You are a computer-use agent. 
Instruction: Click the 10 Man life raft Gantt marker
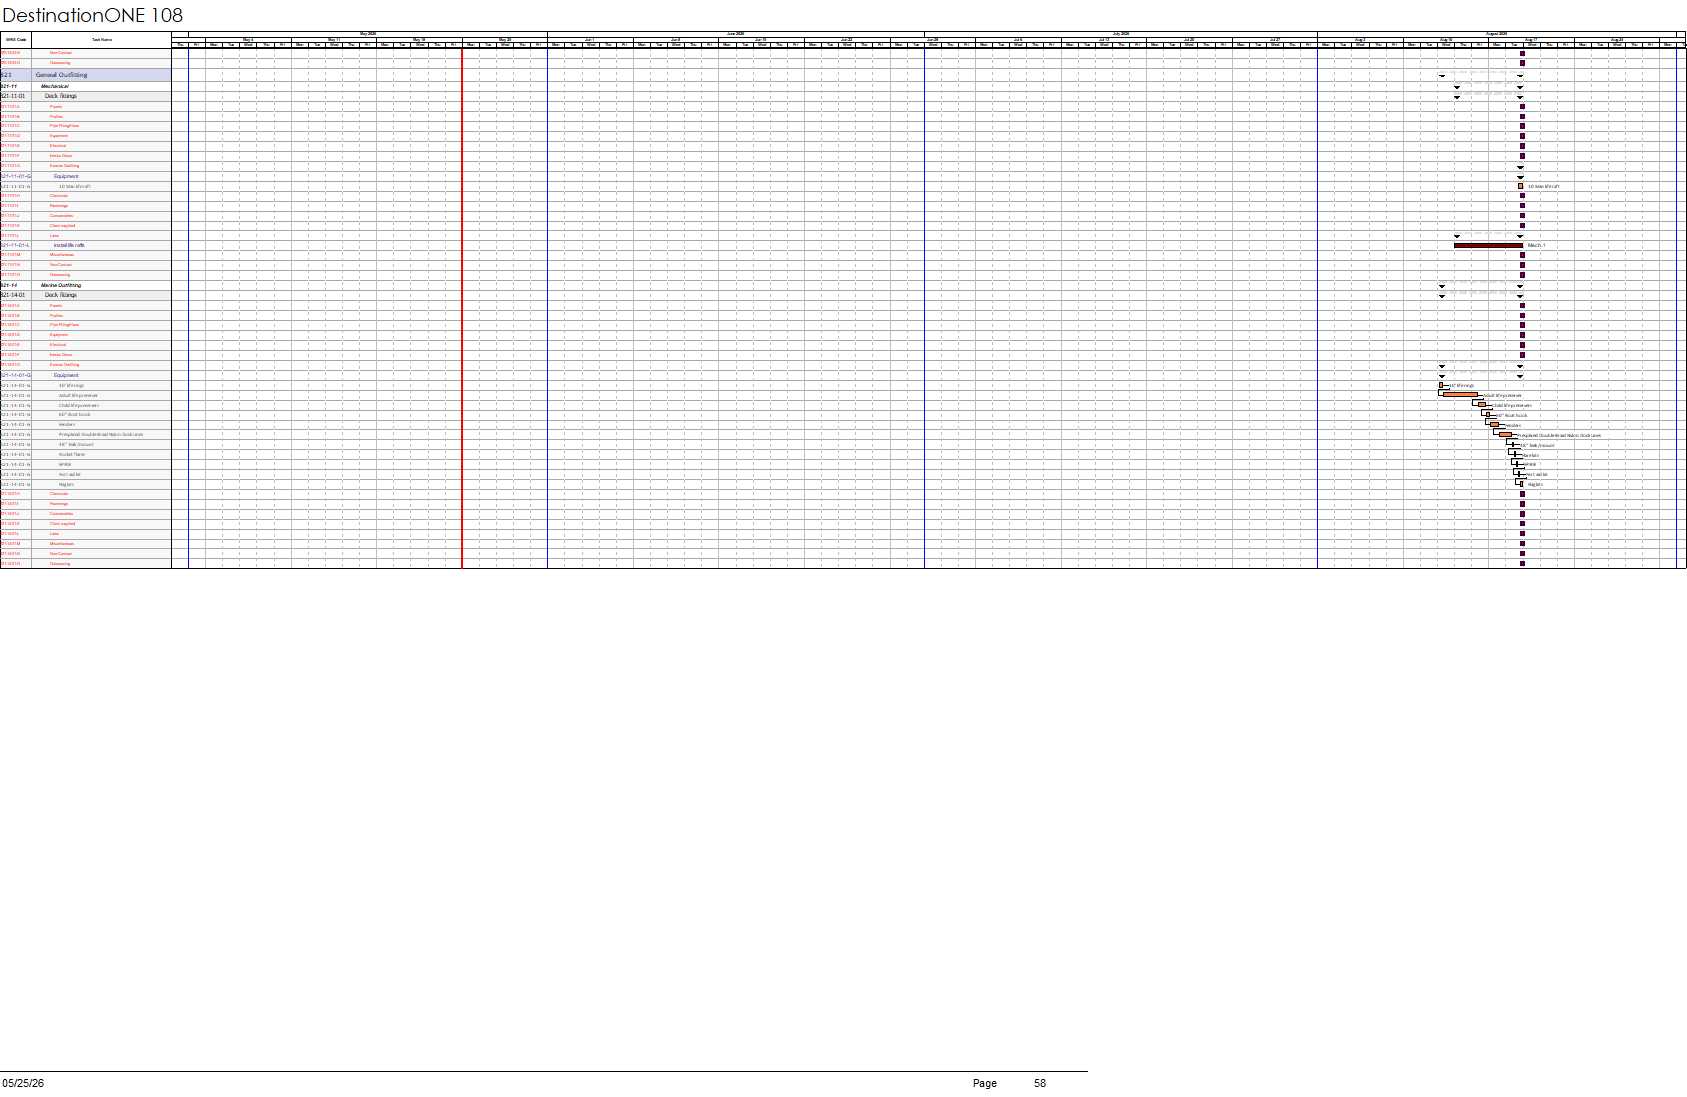pyautogui.click(x=1520, y=186)
